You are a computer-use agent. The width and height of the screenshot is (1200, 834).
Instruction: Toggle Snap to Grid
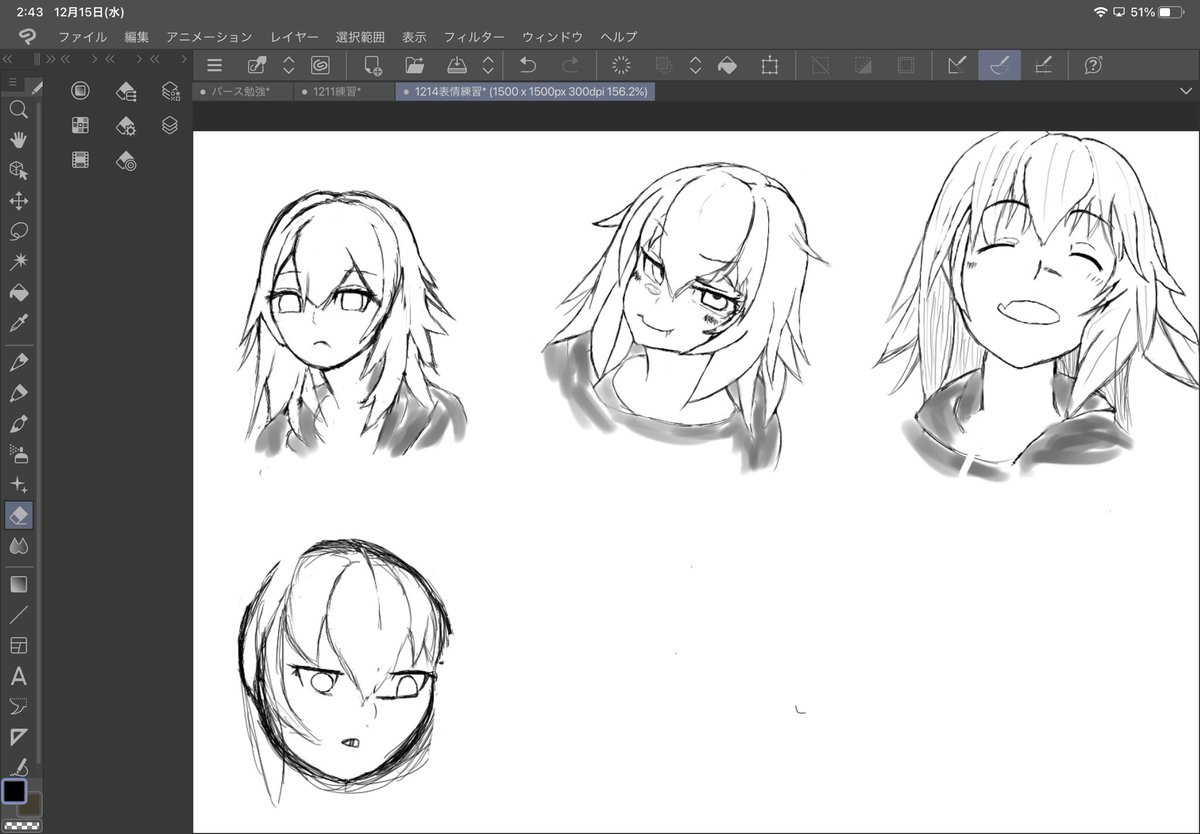click(1042, 66)
